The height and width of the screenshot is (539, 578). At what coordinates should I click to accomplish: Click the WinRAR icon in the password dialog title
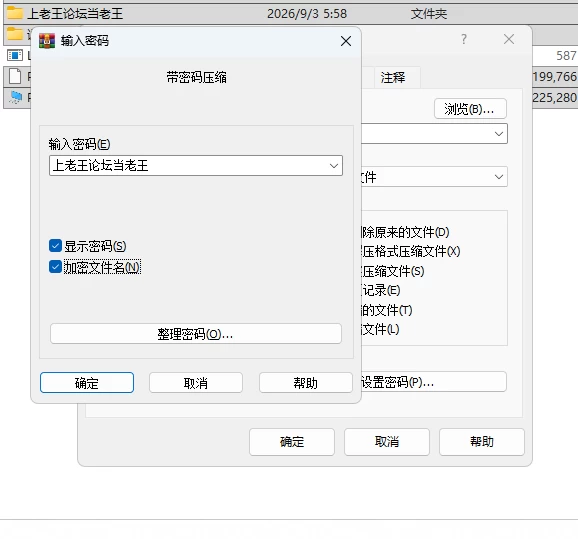[x=47, y=41]
